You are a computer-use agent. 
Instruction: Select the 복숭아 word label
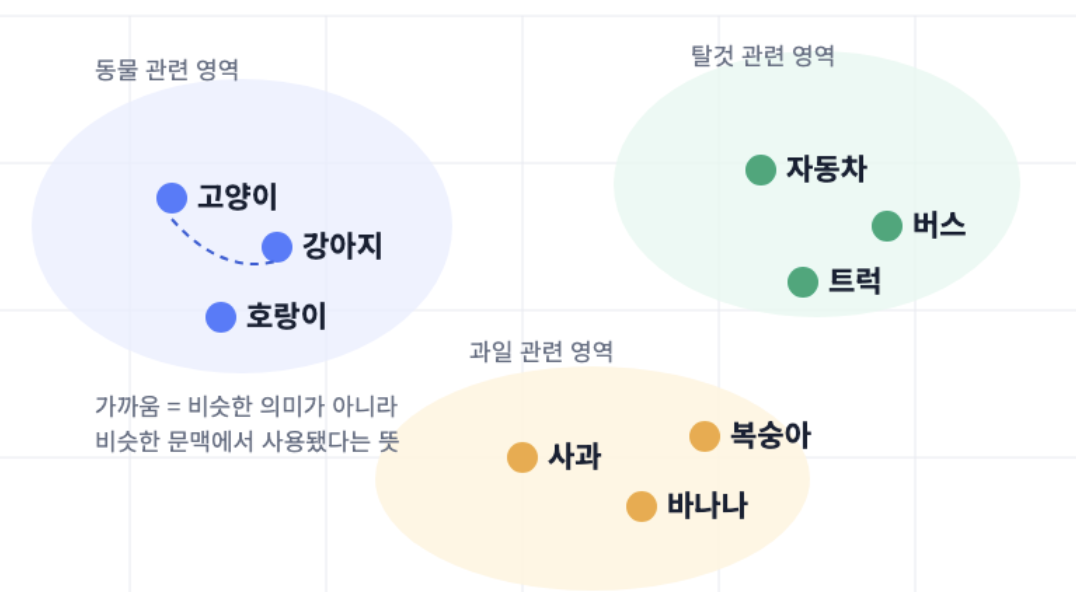point(771,436)
